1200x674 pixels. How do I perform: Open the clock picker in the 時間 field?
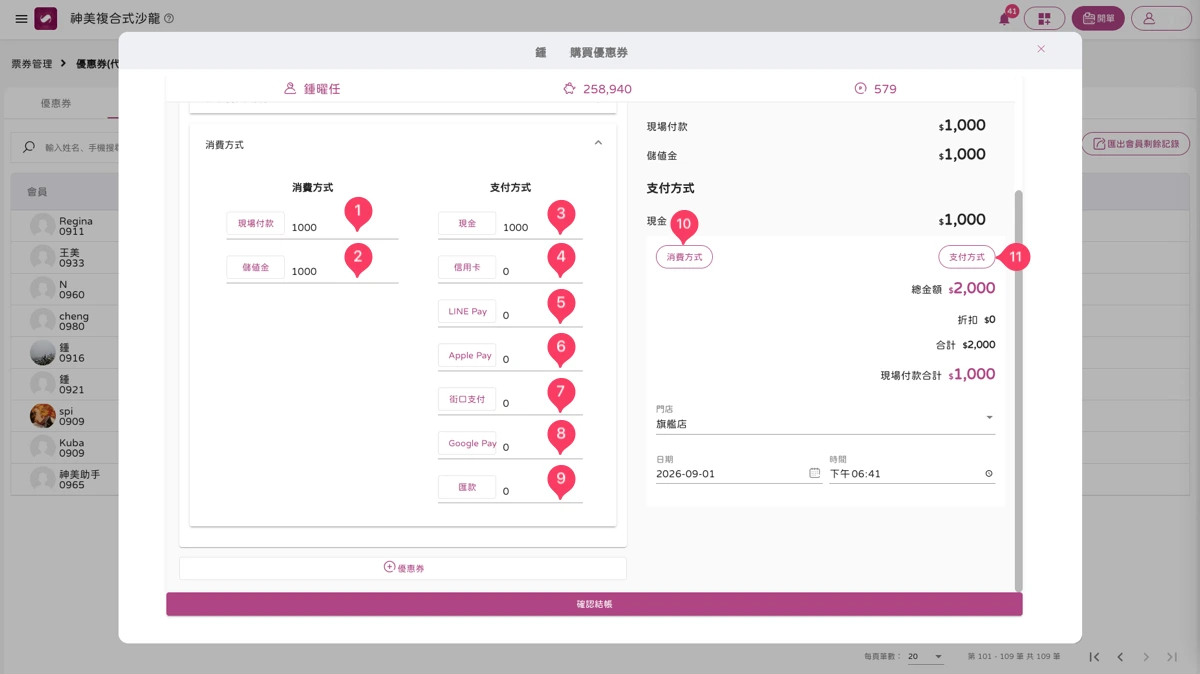989,473
